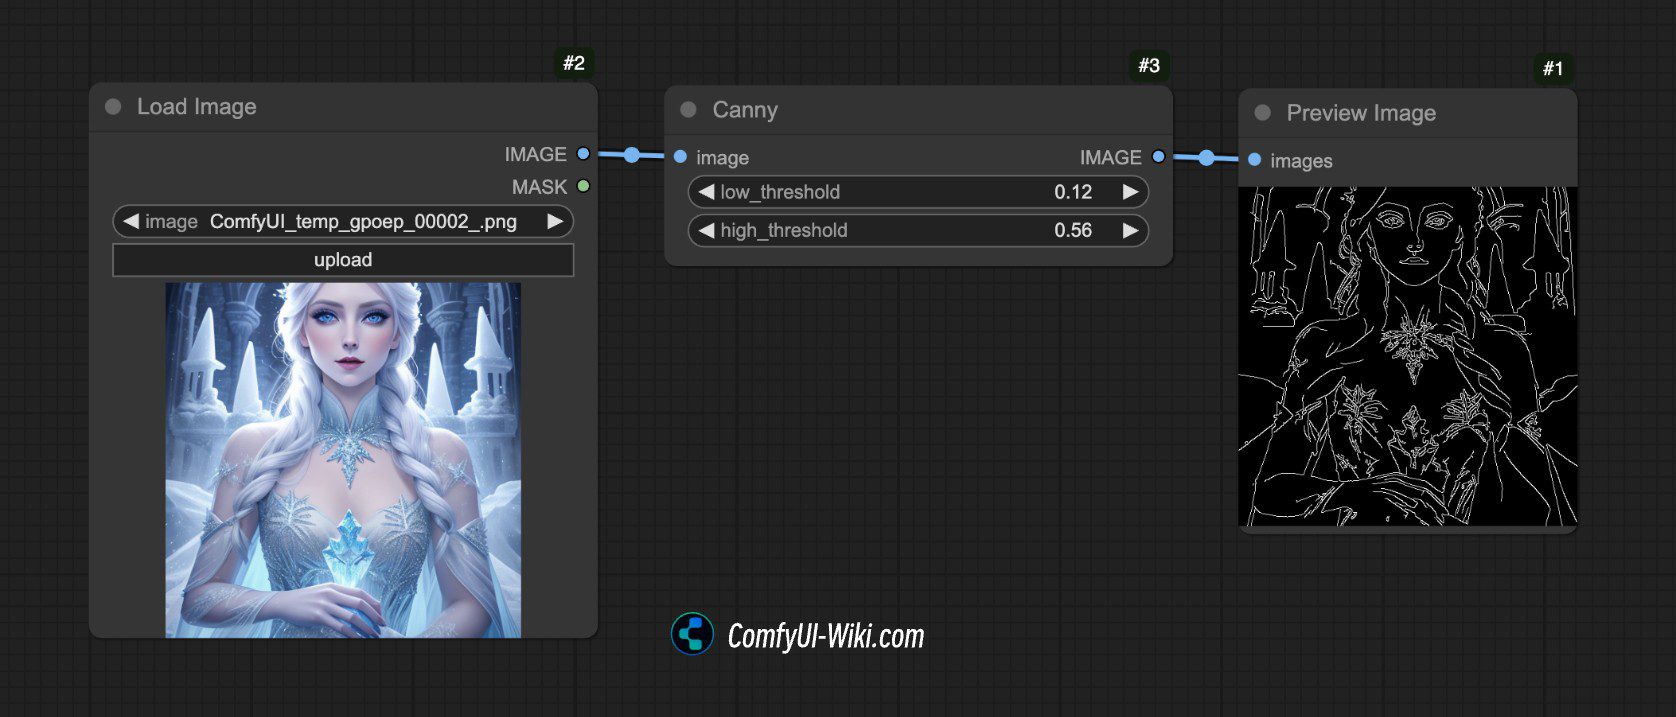Collapse the Canny node via its dot
Viewport: 1676px width, 717px height.
tap(688, 110)
